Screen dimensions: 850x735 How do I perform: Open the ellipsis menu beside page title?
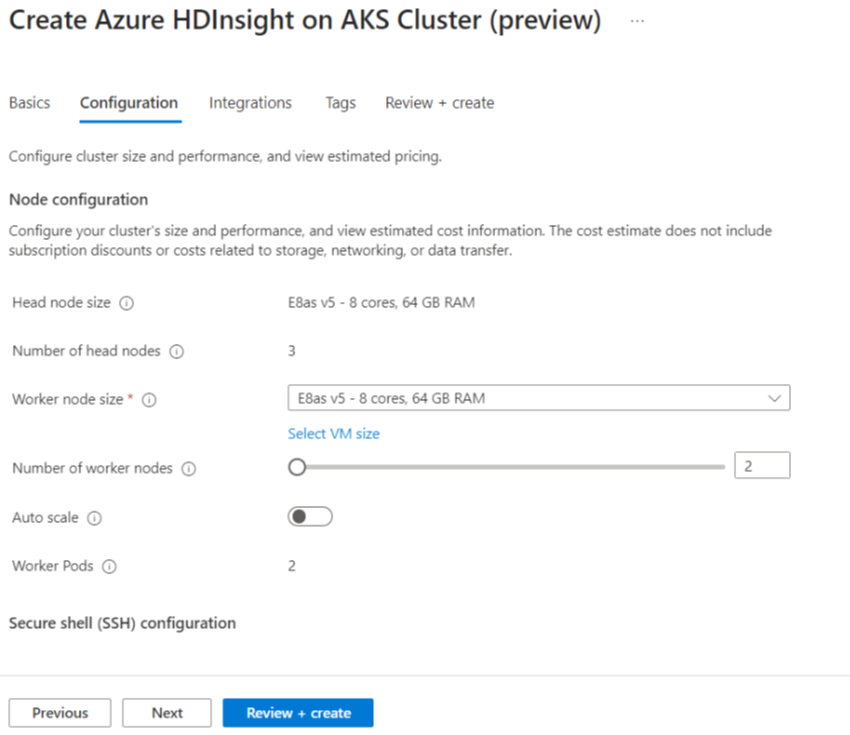click(x=638, y=21)
